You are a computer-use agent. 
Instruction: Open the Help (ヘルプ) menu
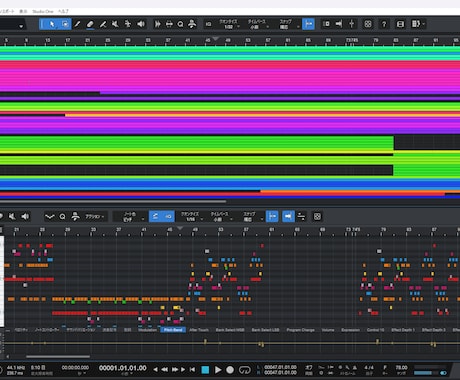pos(63,11)
